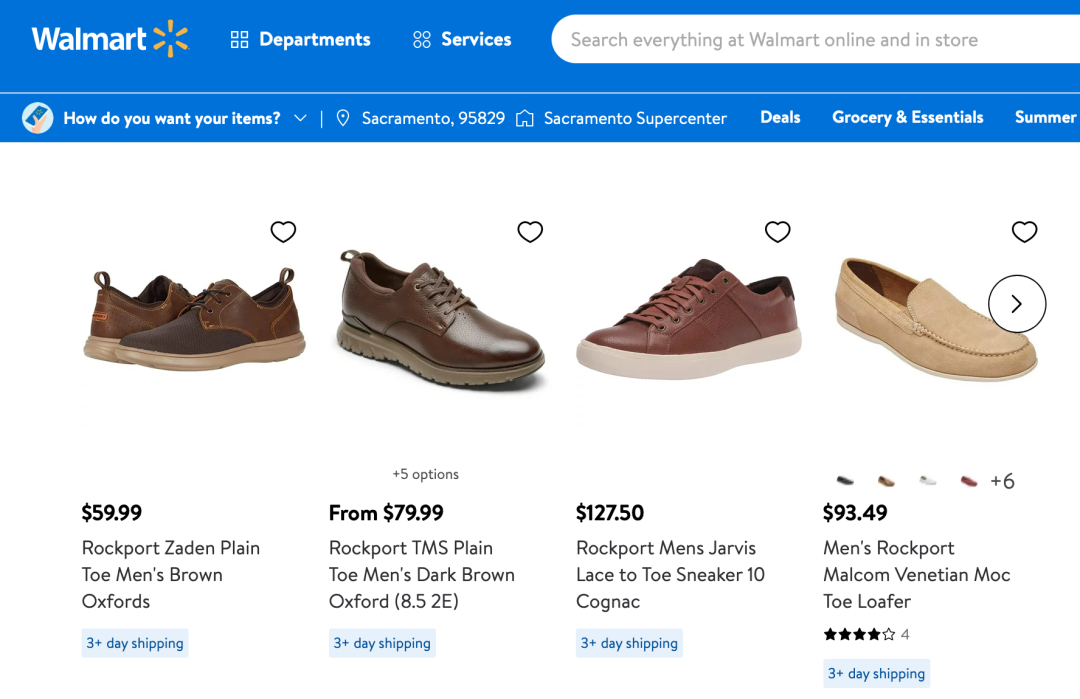The width and height of the screenshot is (1080, 699).
Task: Select the red loafer color swatch
Action: (x=968, y=481)
